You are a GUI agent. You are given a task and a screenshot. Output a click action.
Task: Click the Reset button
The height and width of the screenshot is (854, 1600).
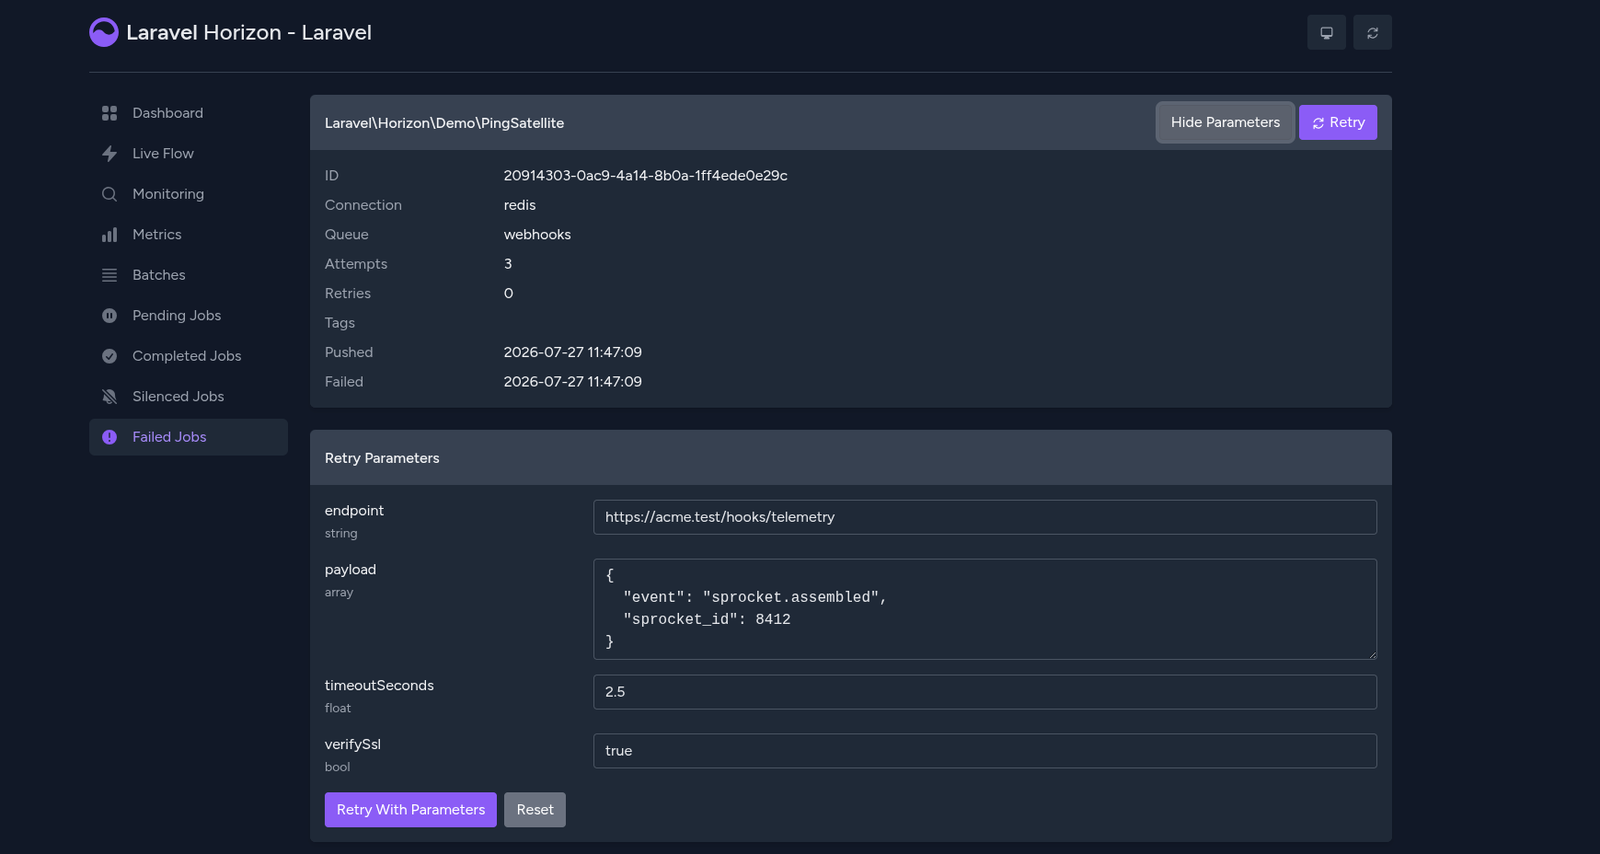535,810
